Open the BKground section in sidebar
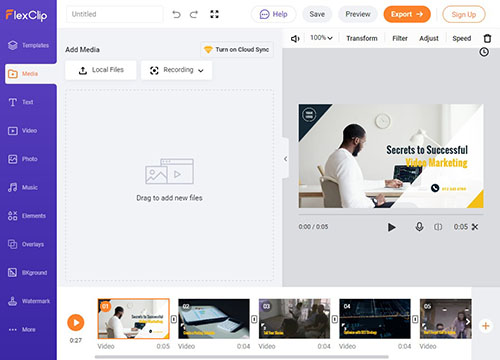The image size is (500, 360). click(x=27, y=273)
